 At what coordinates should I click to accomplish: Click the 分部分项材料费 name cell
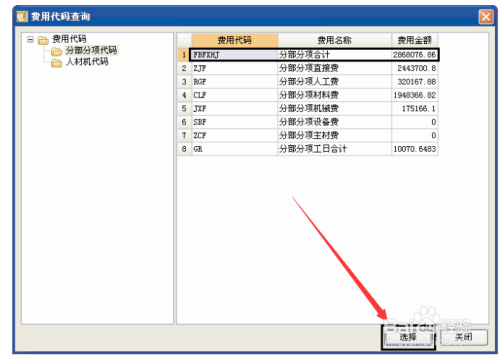pos(335,95)
